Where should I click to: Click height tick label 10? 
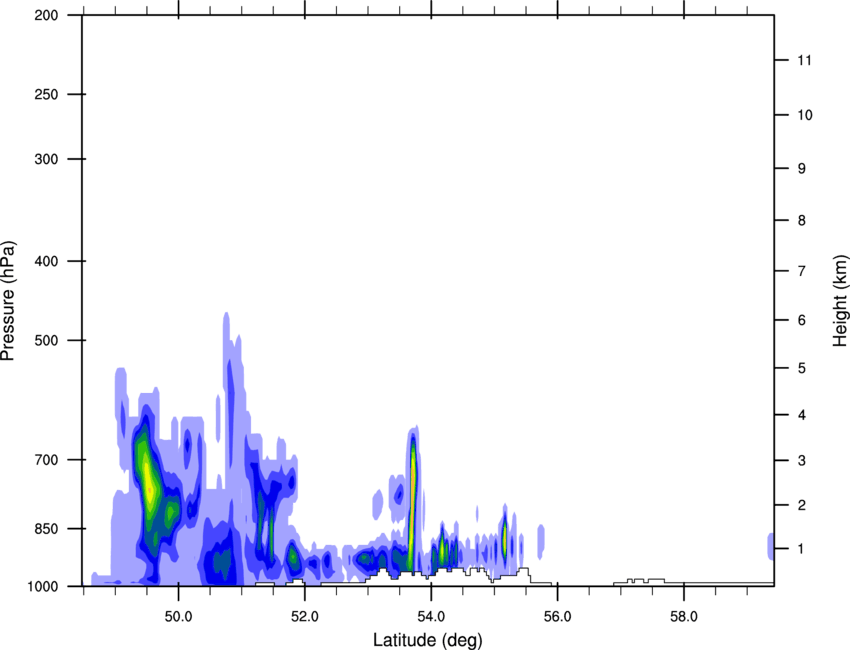[804, 115]
